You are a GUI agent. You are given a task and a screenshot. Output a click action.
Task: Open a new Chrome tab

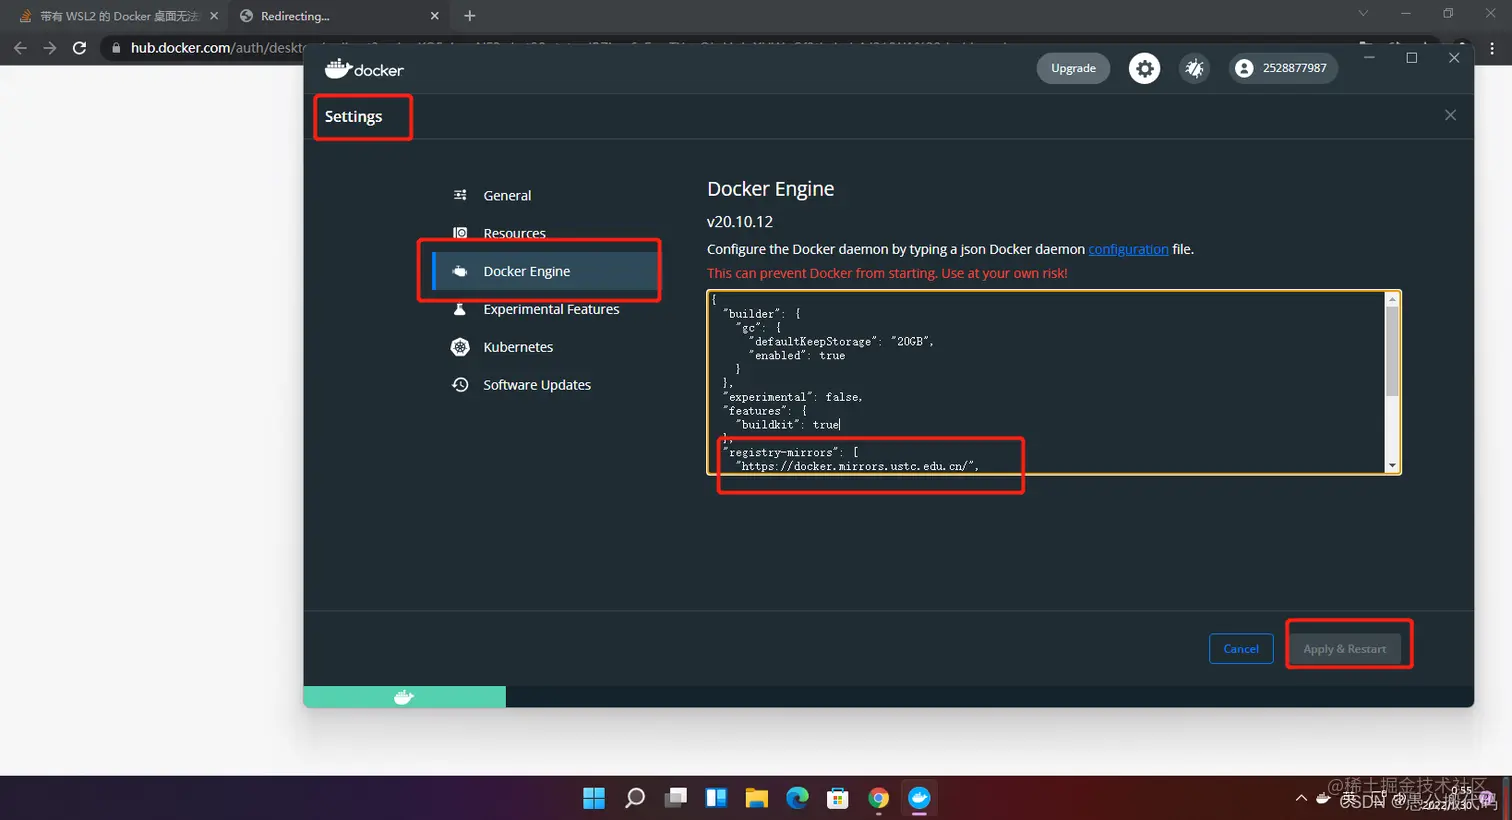(470, 16)
